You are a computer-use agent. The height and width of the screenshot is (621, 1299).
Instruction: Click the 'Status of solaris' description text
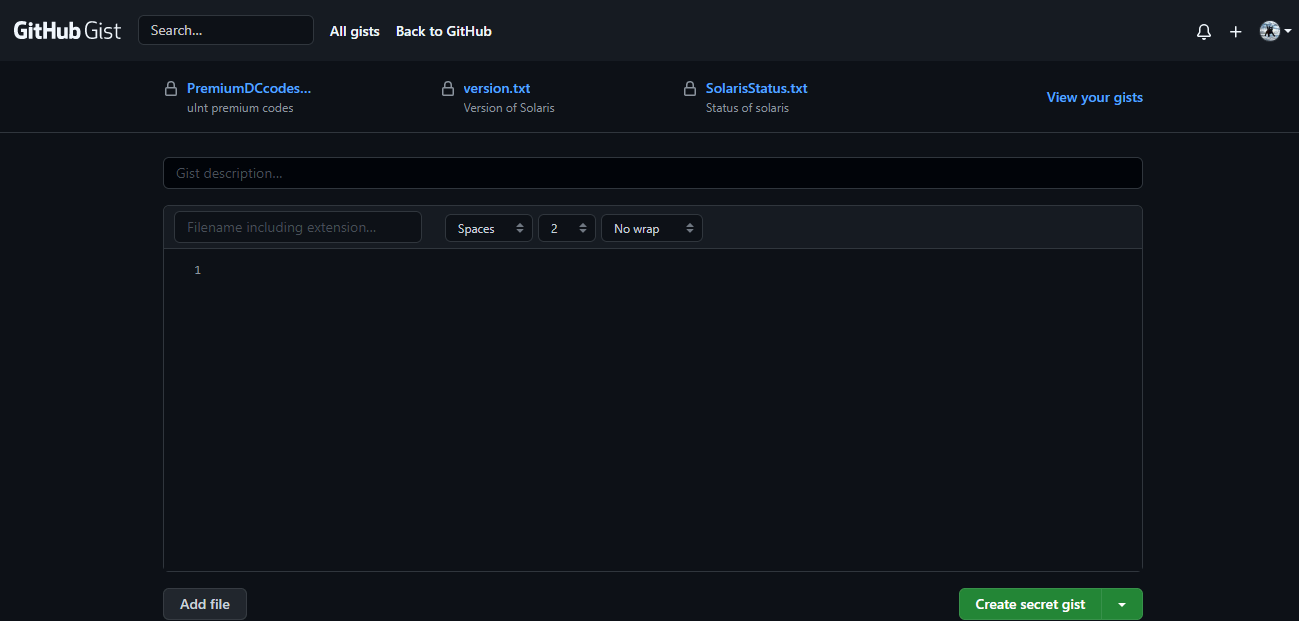click(x=747, y=108)
